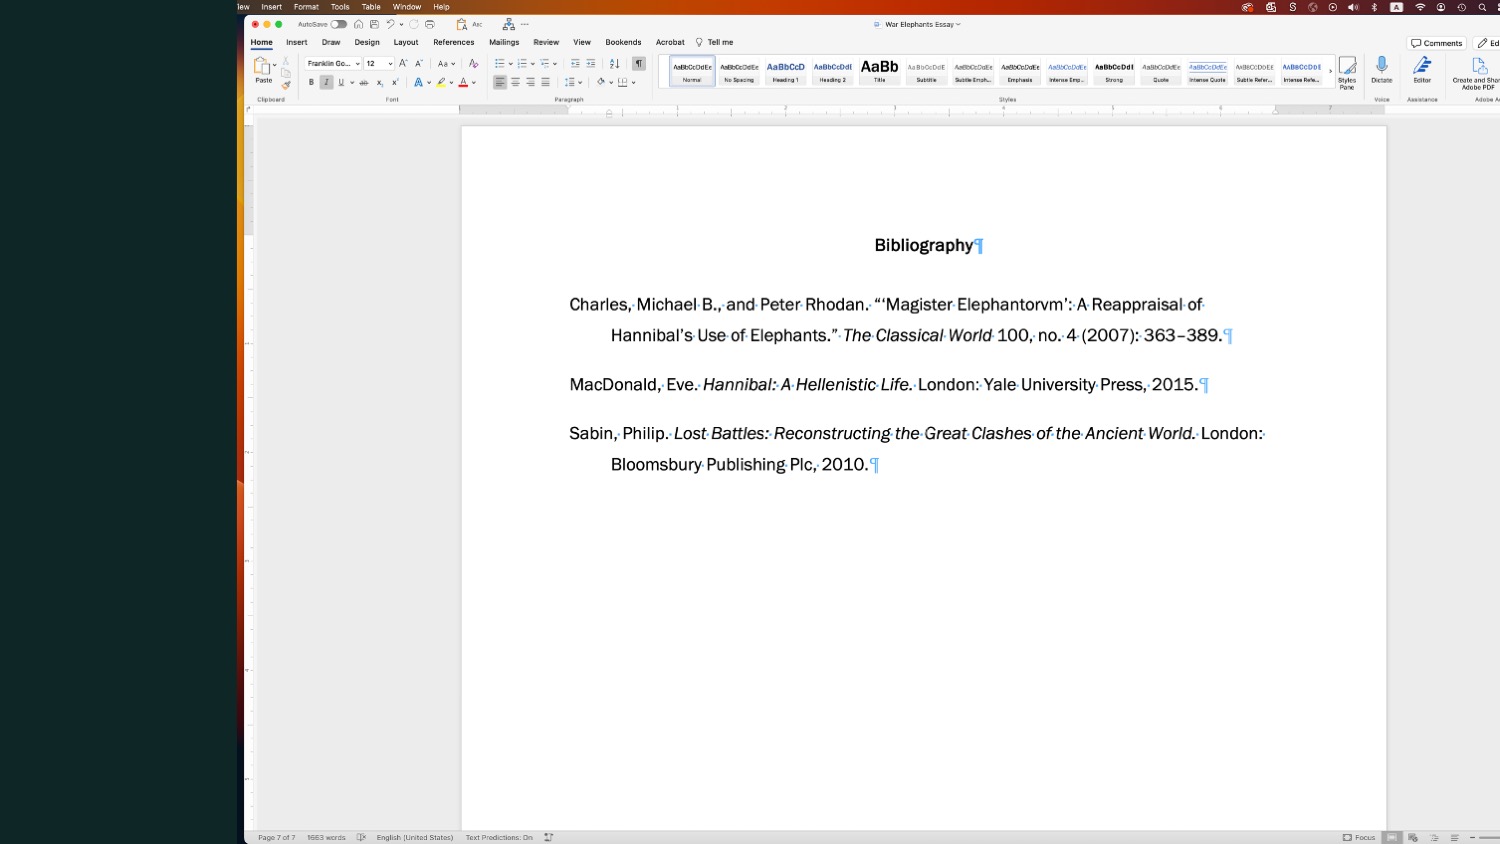This screenshot has height=844, width=1500.
Task: Open the Format menu in menu bar
Action: [x=306, y=7]
